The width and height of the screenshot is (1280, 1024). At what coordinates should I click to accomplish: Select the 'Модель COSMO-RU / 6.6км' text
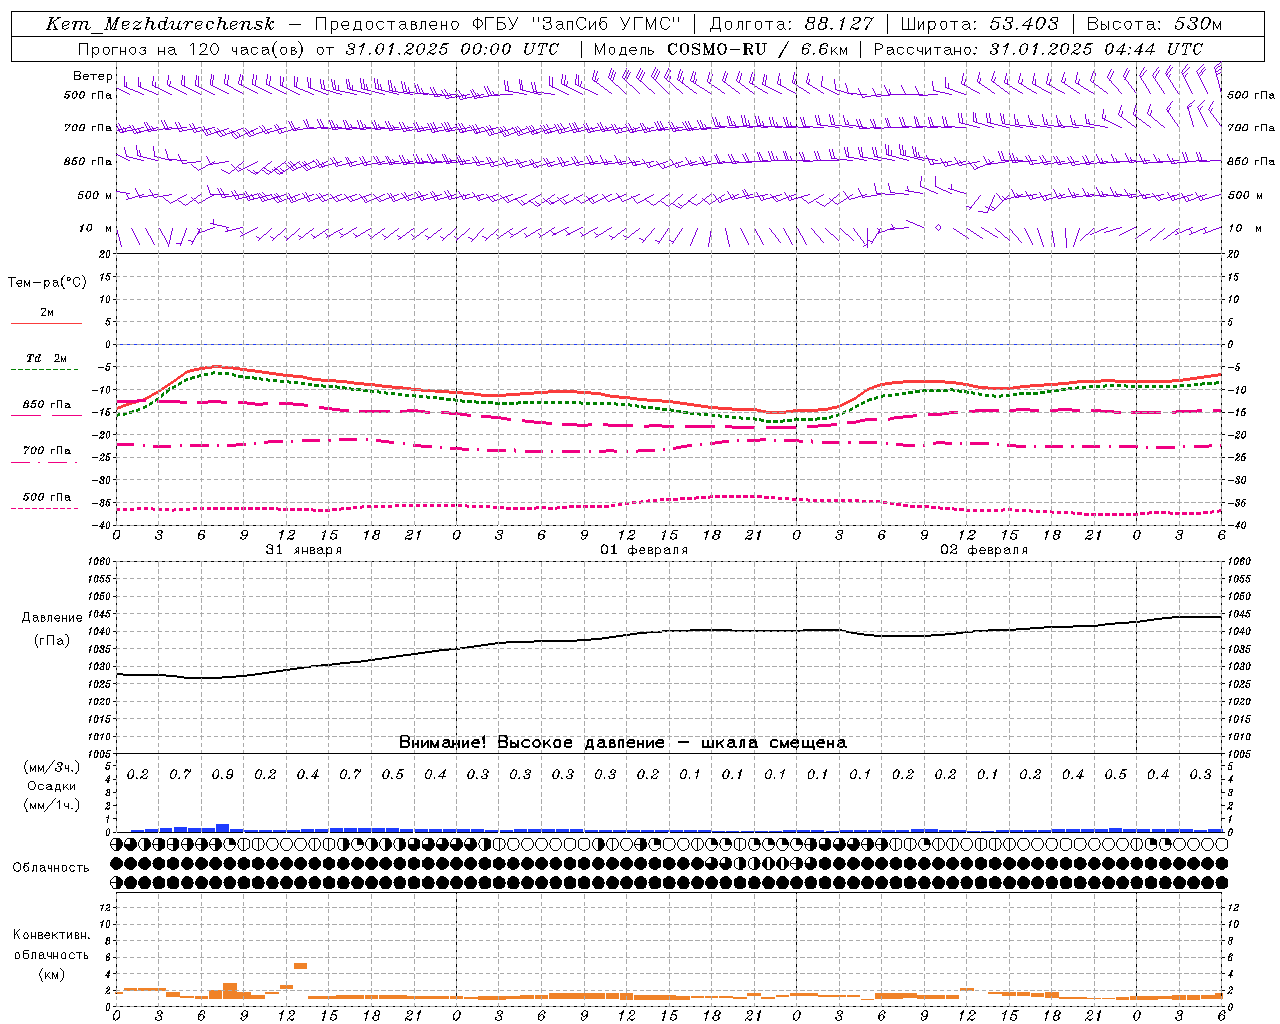click(720, 49)
